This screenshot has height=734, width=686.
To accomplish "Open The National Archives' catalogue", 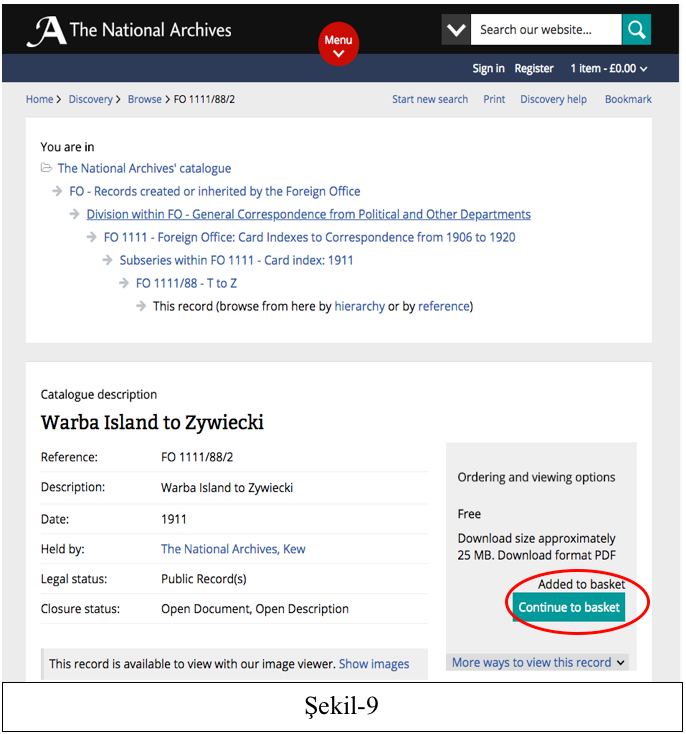I will point(144,168).
